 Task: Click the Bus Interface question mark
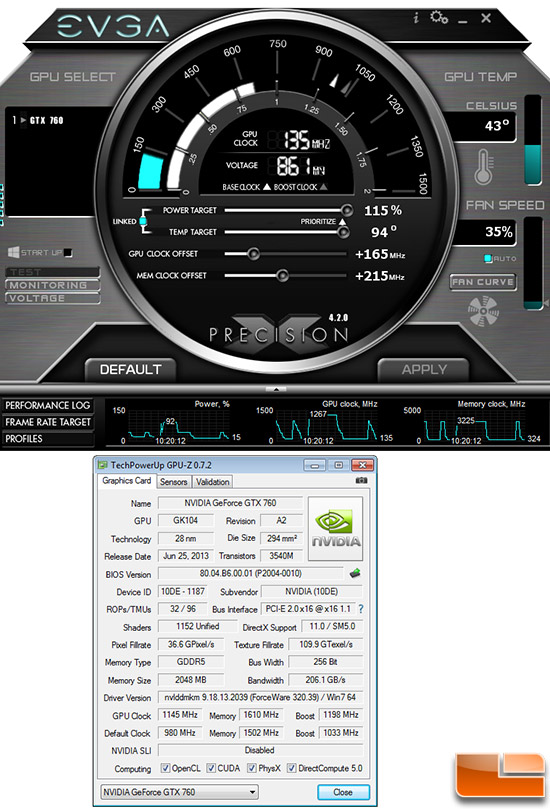361,609
